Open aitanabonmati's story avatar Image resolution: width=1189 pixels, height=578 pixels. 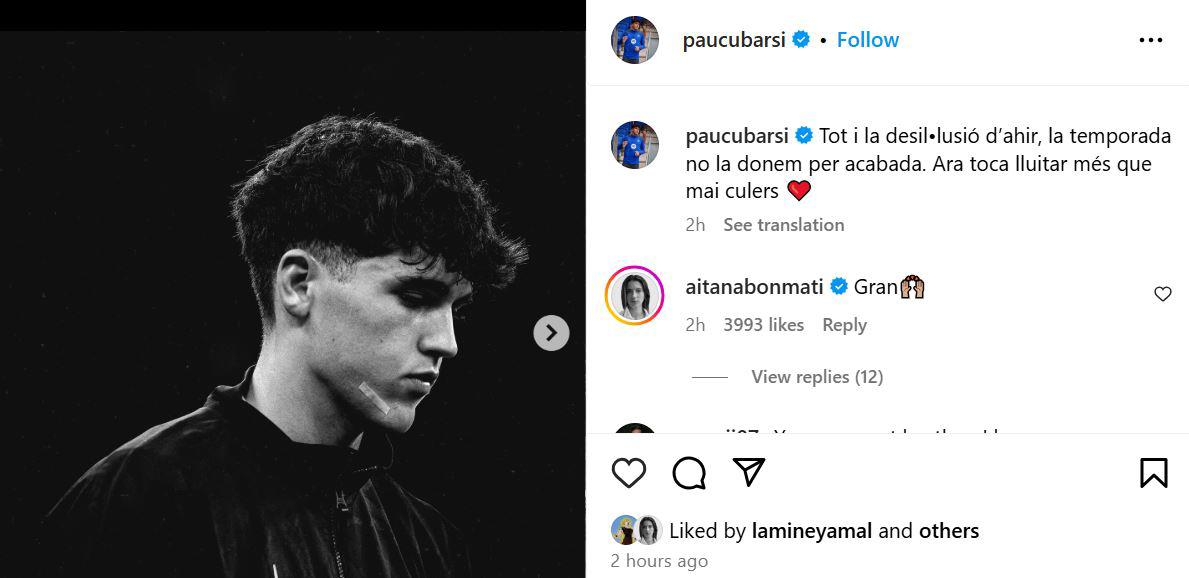pyautogui.click(x=635, y=295)
